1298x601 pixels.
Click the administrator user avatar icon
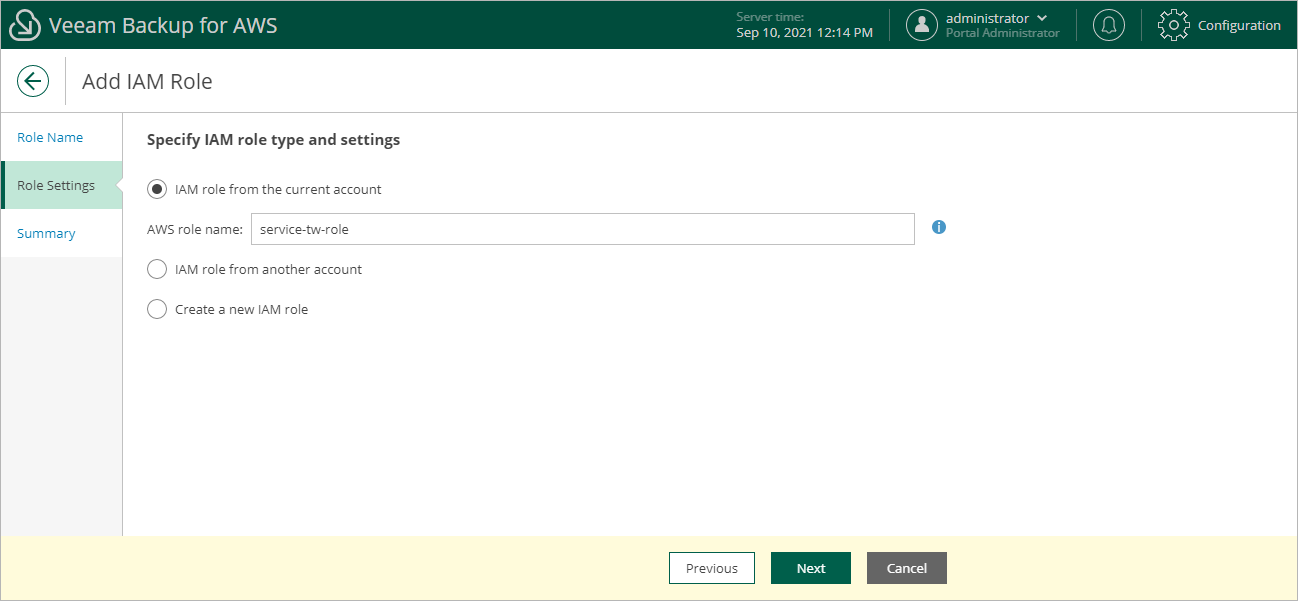point(922,25)
